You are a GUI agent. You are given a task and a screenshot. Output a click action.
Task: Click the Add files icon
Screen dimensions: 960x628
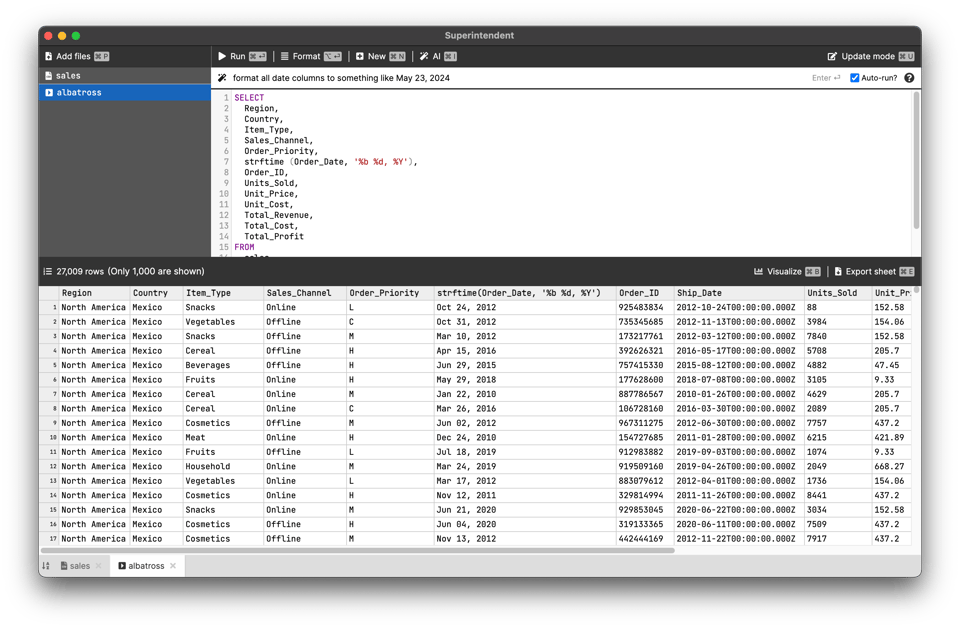point(48,57)
